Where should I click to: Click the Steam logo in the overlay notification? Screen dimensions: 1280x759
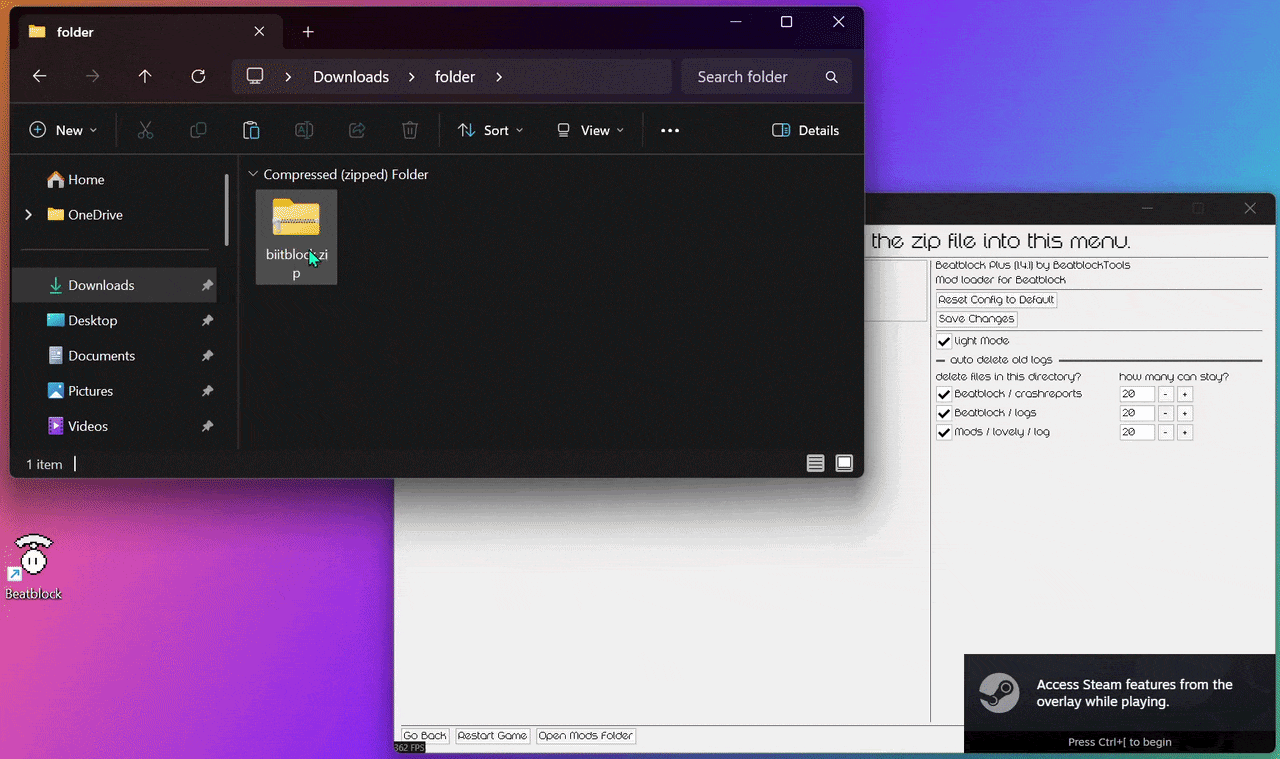pos(998,693)
